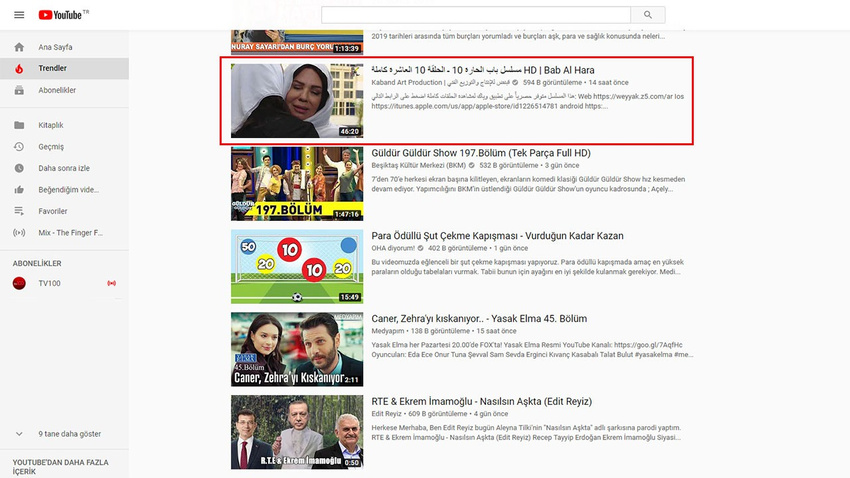
Task: Click Para Ödüllü Şut Çekme video description
Action: tap(527, 267)
